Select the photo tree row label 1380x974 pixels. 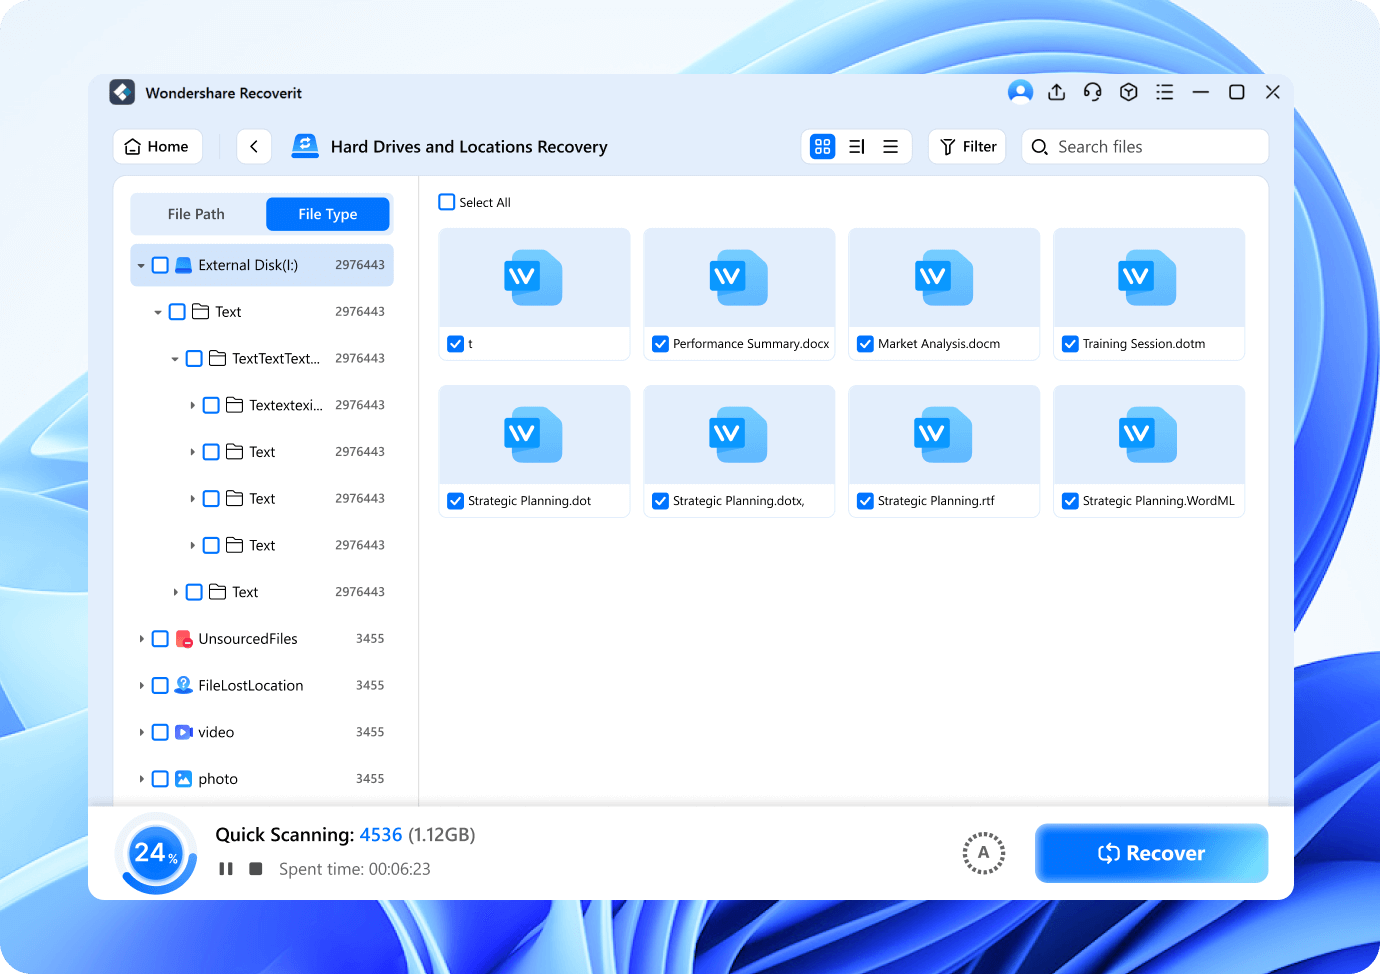pos(218,779)
